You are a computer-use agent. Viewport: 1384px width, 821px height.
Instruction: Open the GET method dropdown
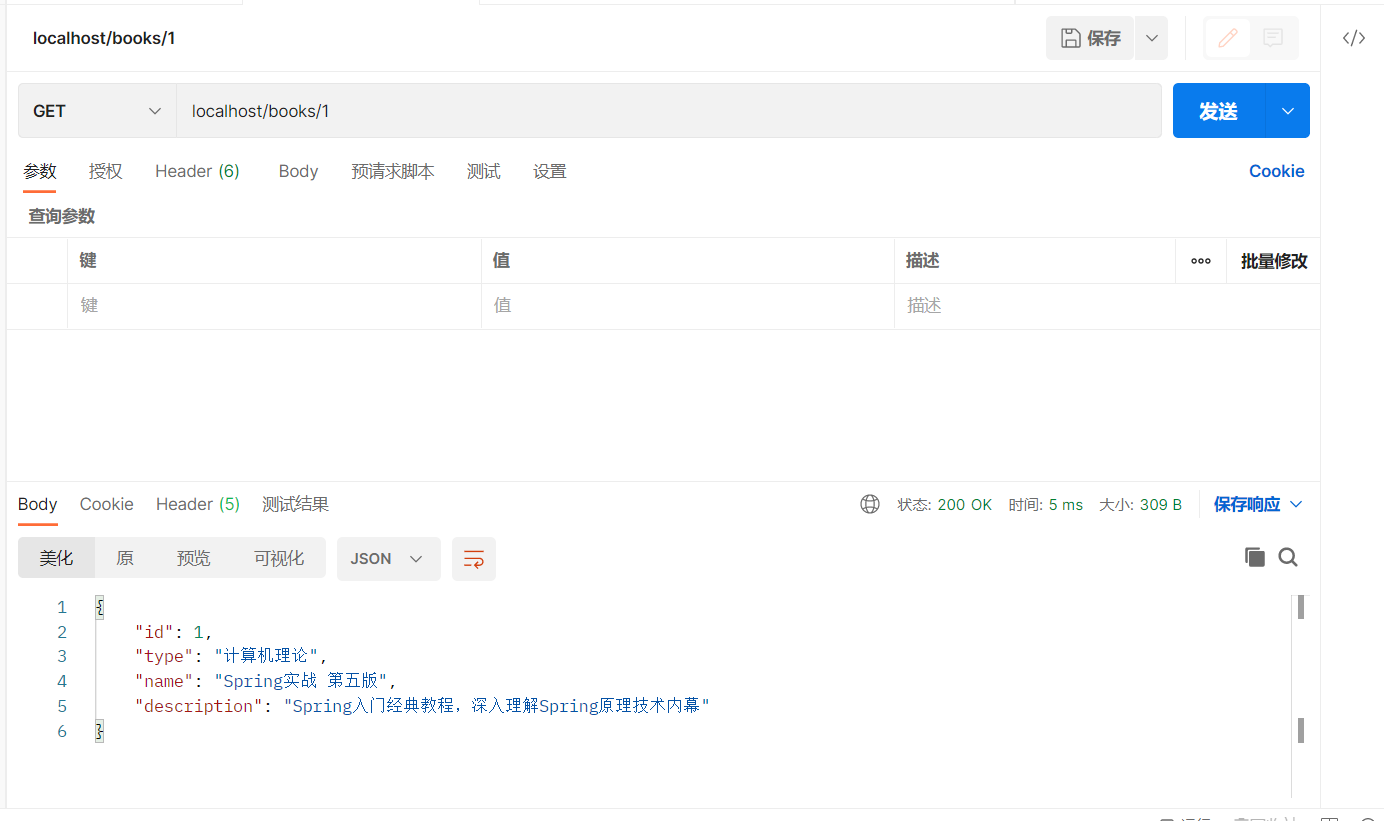[97, 111]
